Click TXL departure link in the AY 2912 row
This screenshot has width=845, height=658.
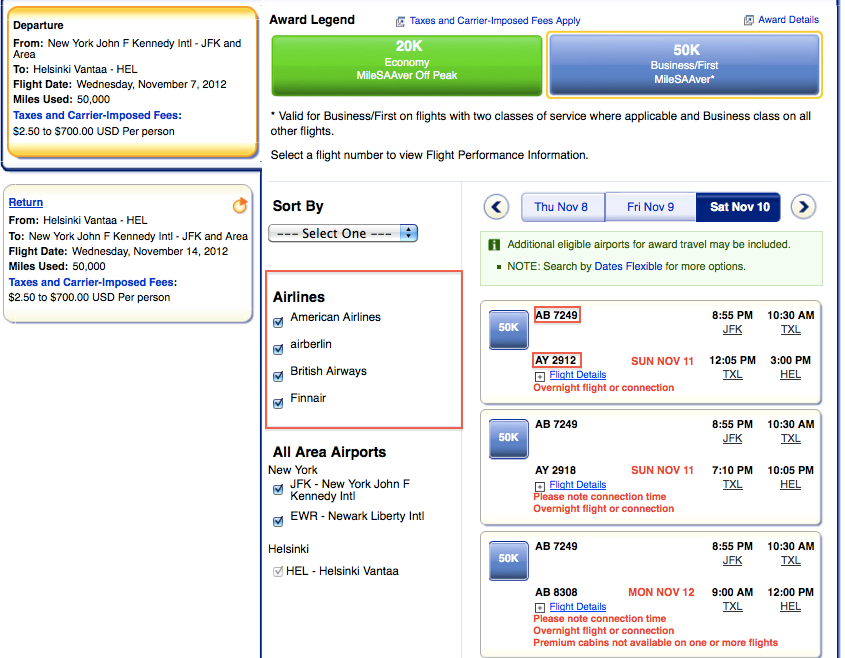pyautogui.click(x=732, y=375)
